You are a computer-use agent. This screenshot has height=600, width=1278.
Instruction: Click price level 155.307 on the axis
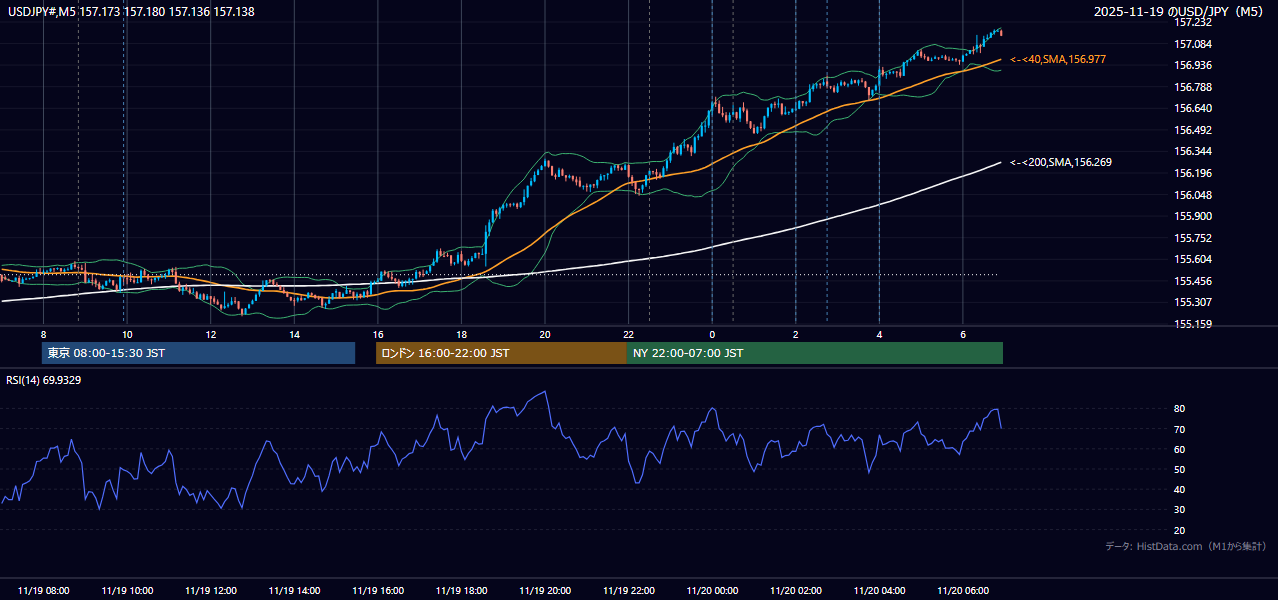click(x=1193, y=302)
